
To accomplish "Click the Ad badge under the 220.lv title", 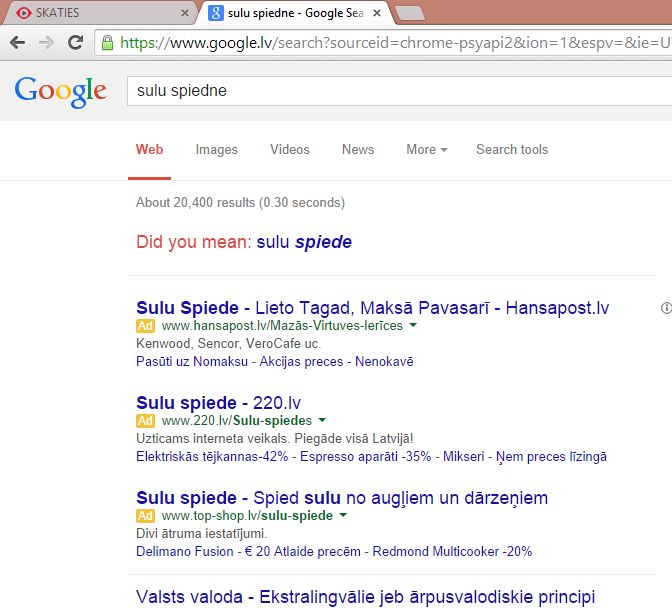I will [x=145, y=421].
